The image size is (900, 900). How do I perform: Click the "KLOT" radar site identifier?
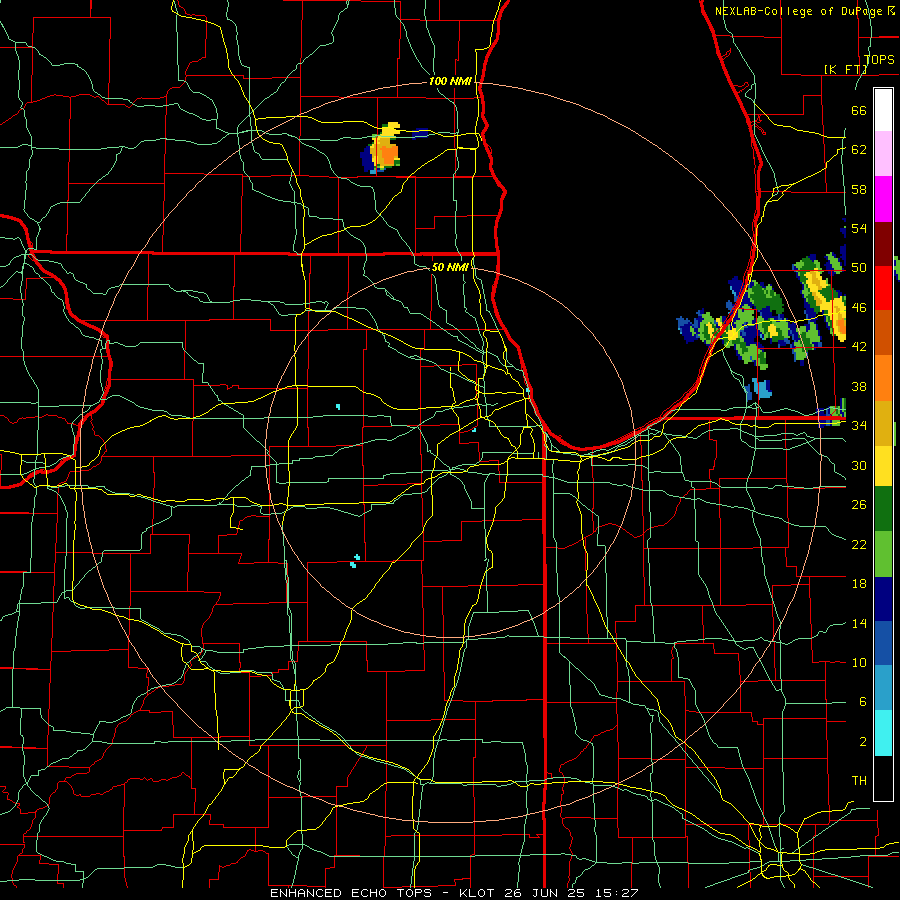[479, 893]
